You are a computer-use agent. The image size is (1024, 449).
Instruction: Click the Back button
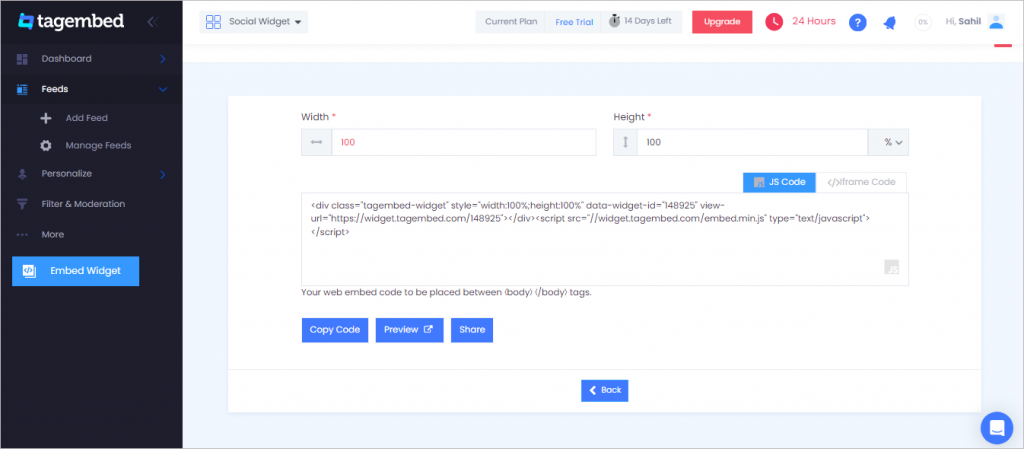605,390
